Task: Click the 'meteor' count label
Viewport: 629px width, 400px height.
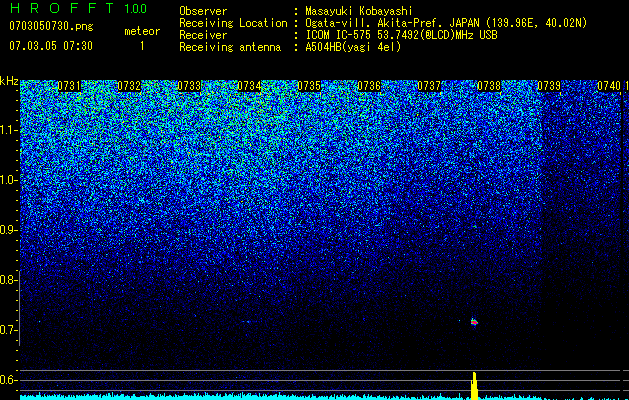Action: coord(142,31)
